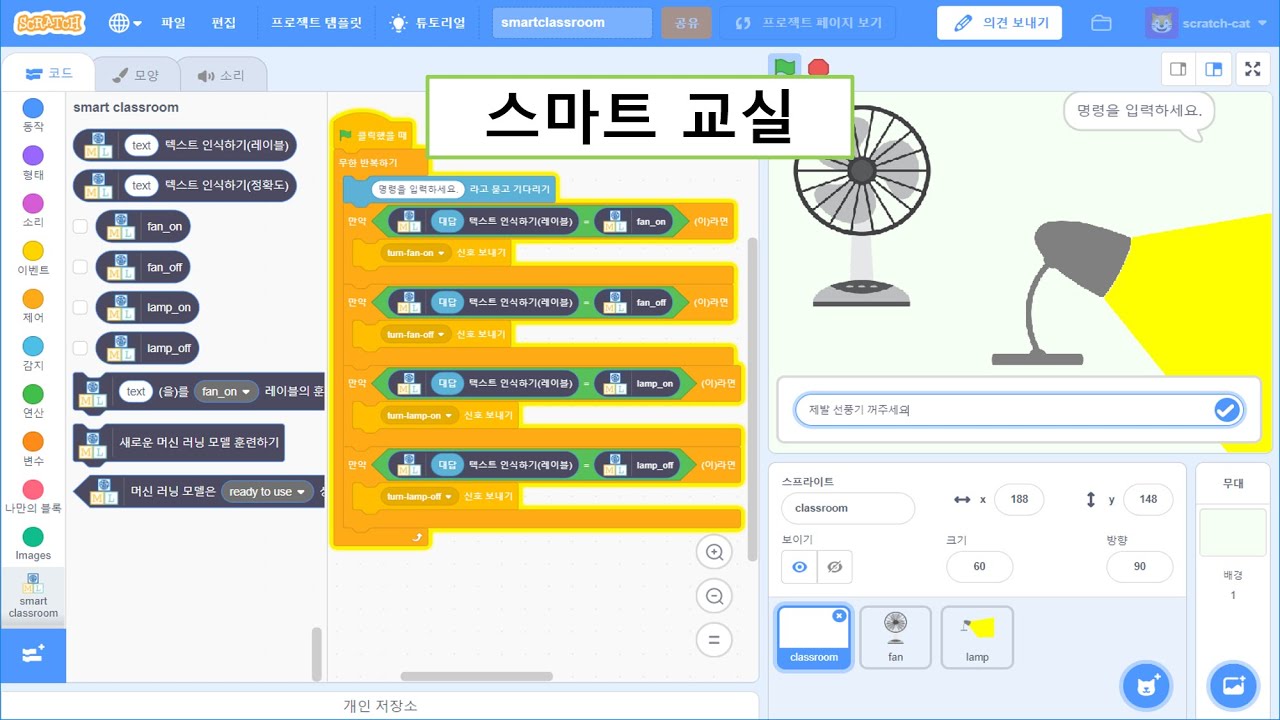Image resolution: width=1280 pixels, height=720 pixels.
Task: Click the green flag to run the project
Action: point(785,67)
